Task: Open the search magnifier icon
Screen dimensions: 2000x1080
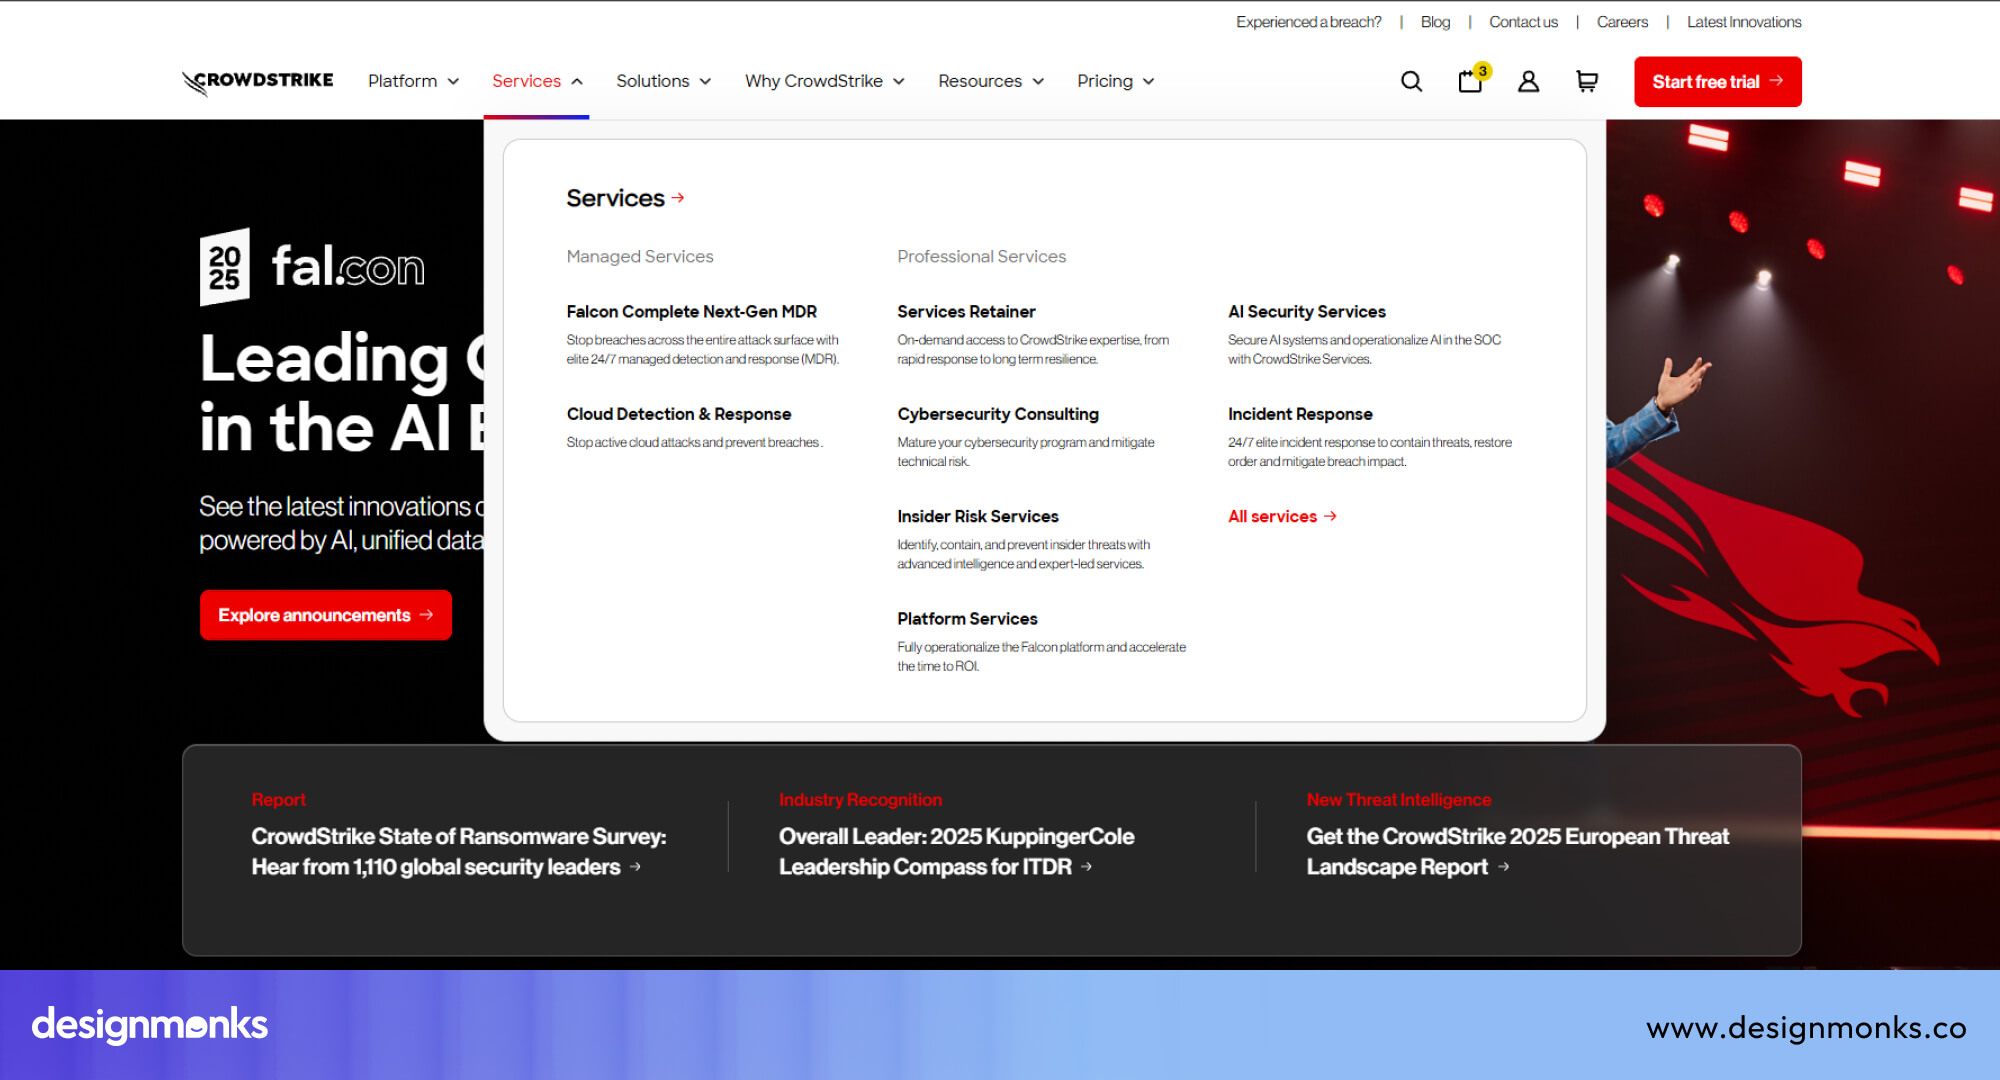Action: [1411, 81]
